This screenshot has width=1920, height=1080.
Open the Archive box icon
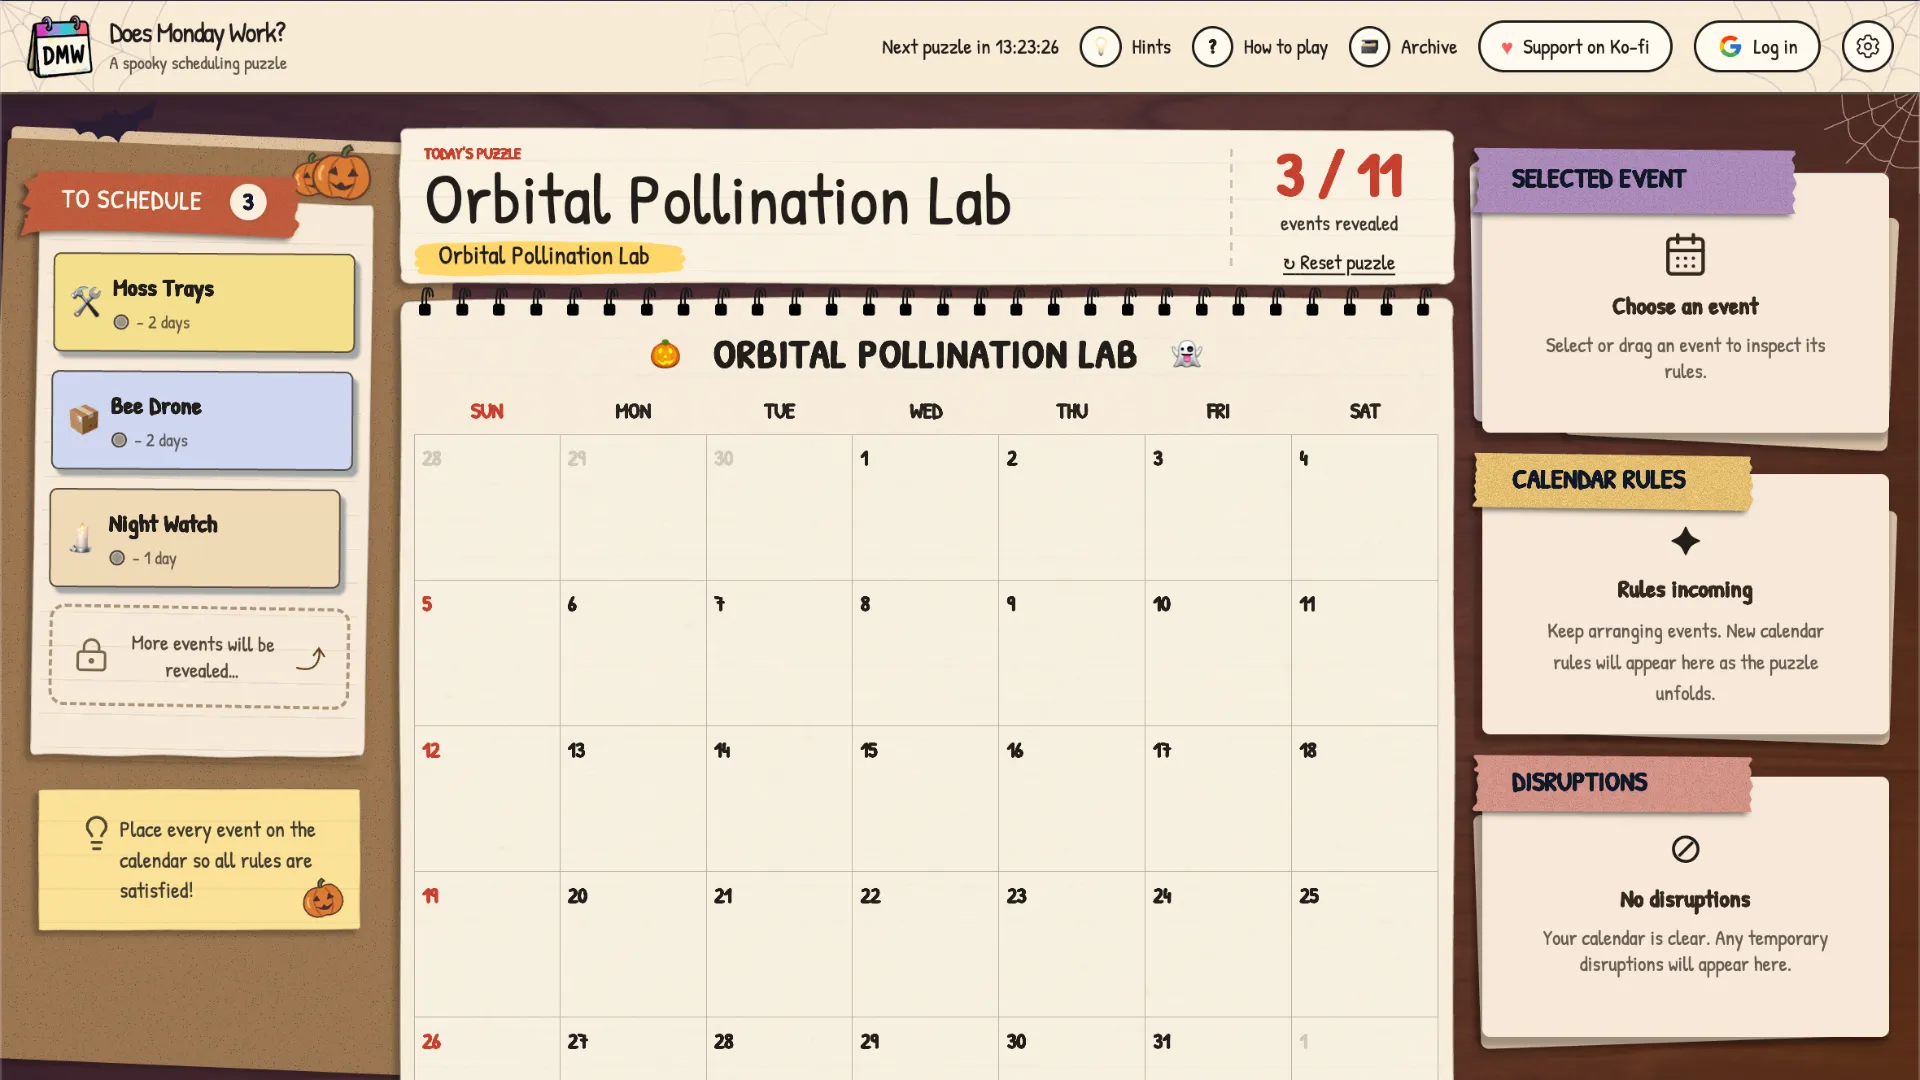pos(1369,47)
